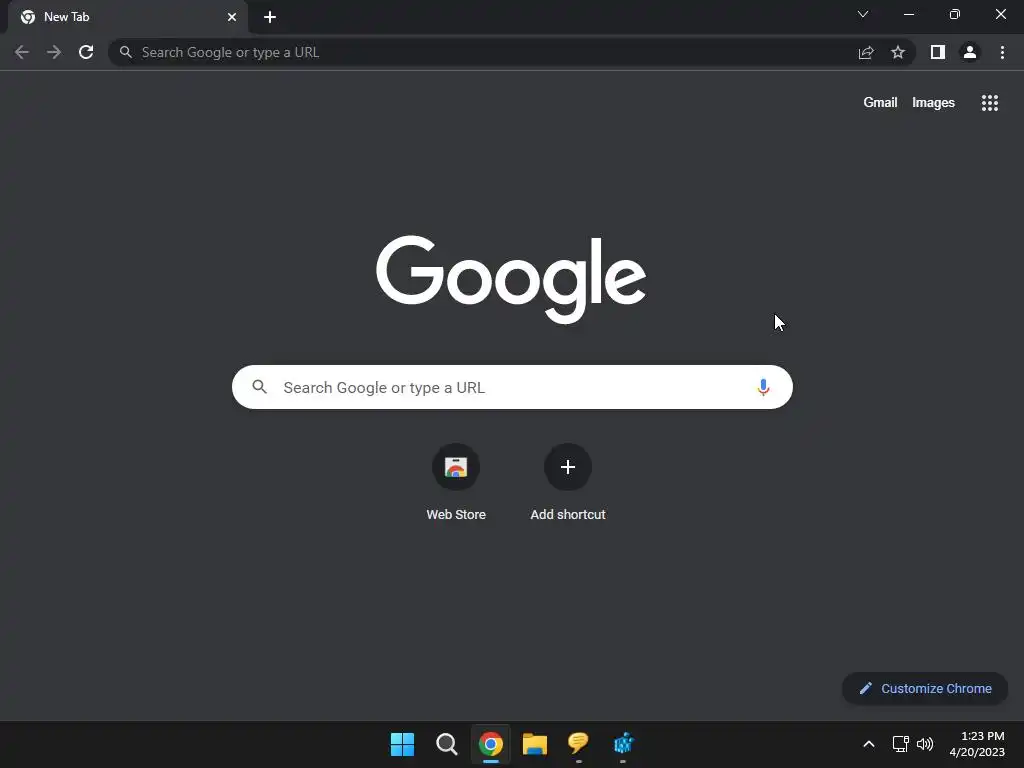Image resolution: width=1024 pixels, height=768 pixels.
Task: Open the blue cube taskbar app
Action: pos(623,743)
